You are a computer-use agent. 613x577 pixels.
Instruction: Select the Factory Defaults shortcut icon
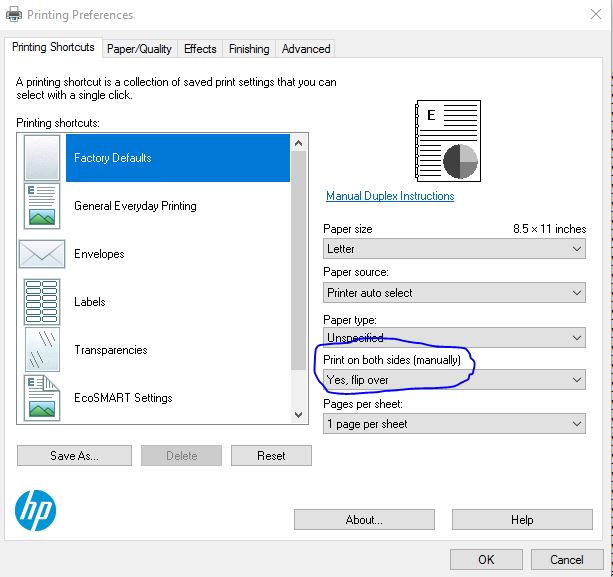[x=41, y=158]
